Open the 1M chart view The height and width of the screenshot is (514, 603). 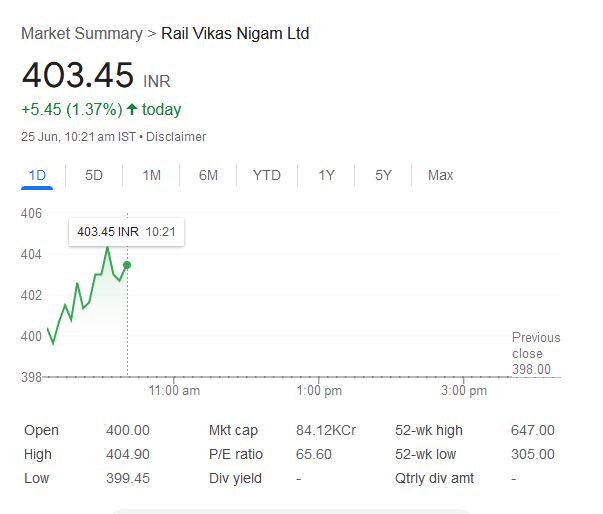(151, 175)
